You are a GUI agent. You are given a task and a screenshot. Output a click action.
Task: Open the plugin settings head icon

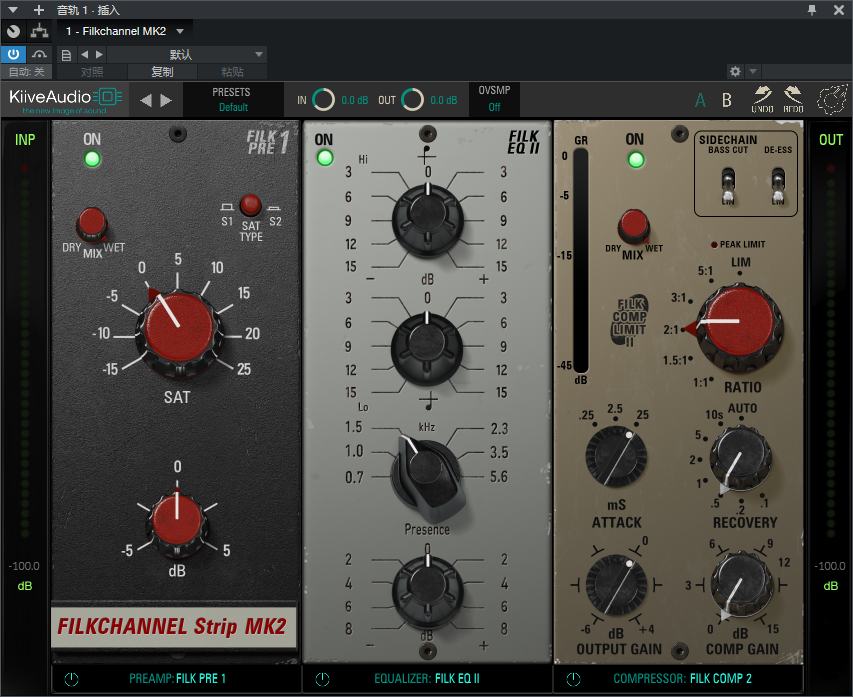click(x=832, y=100)
